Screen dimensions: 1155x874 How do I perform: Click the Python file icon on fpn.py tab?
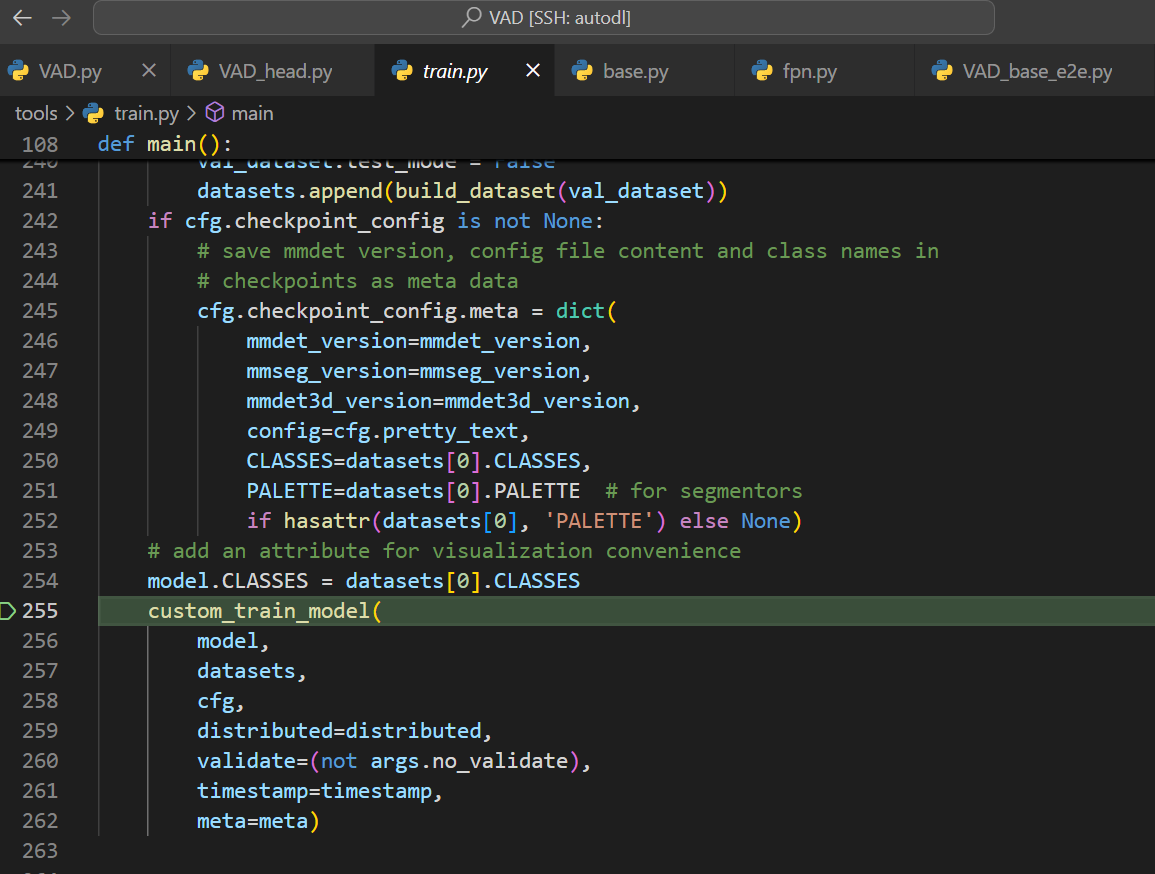click(763, 71)
